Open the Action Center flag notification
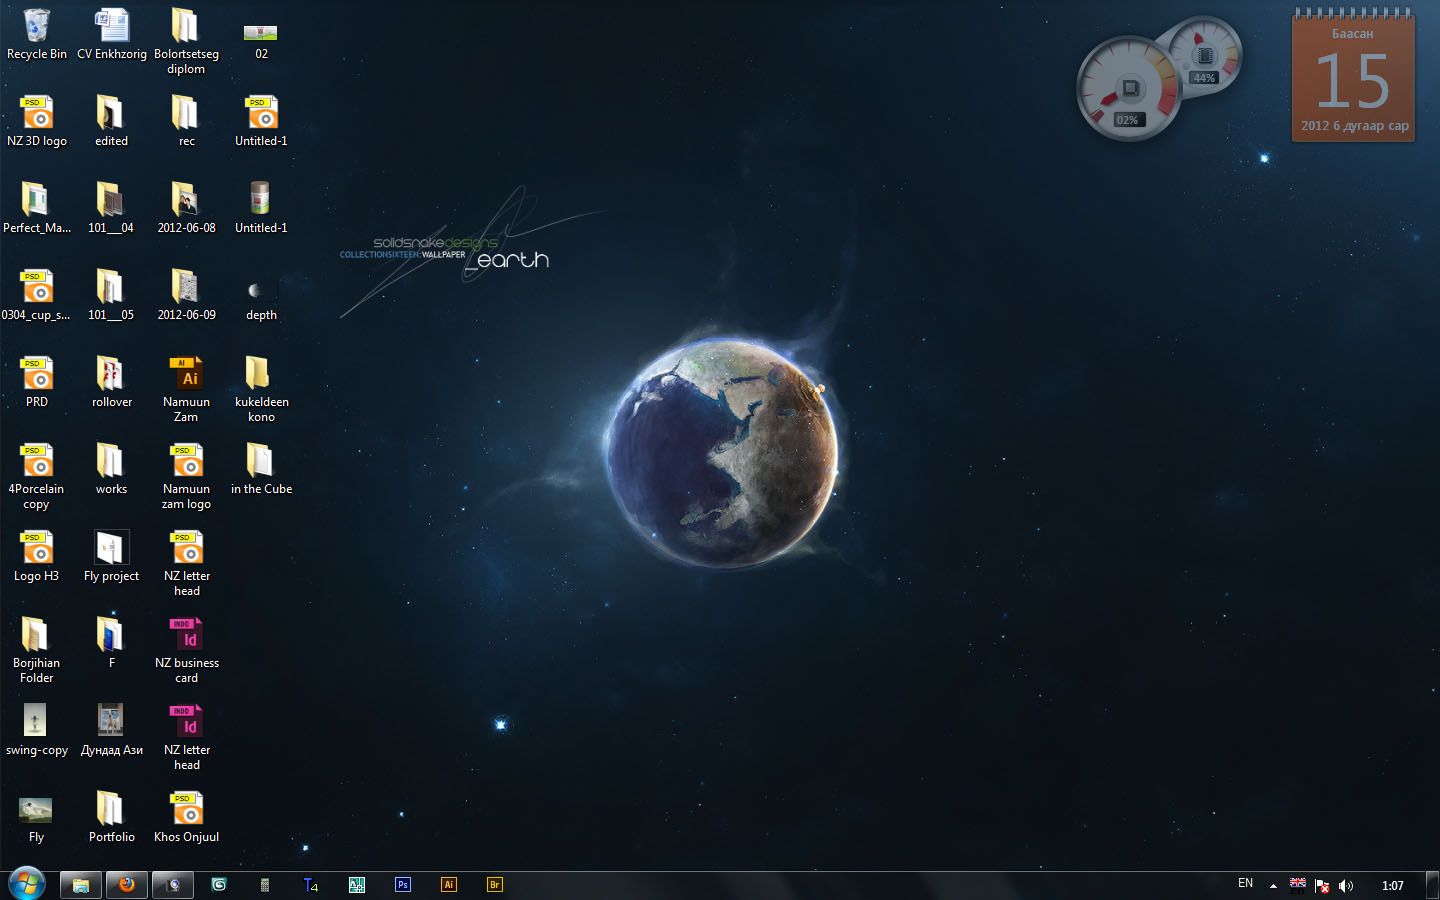The width and height of the screenshot is (1440, 900). coord(1322,885)
